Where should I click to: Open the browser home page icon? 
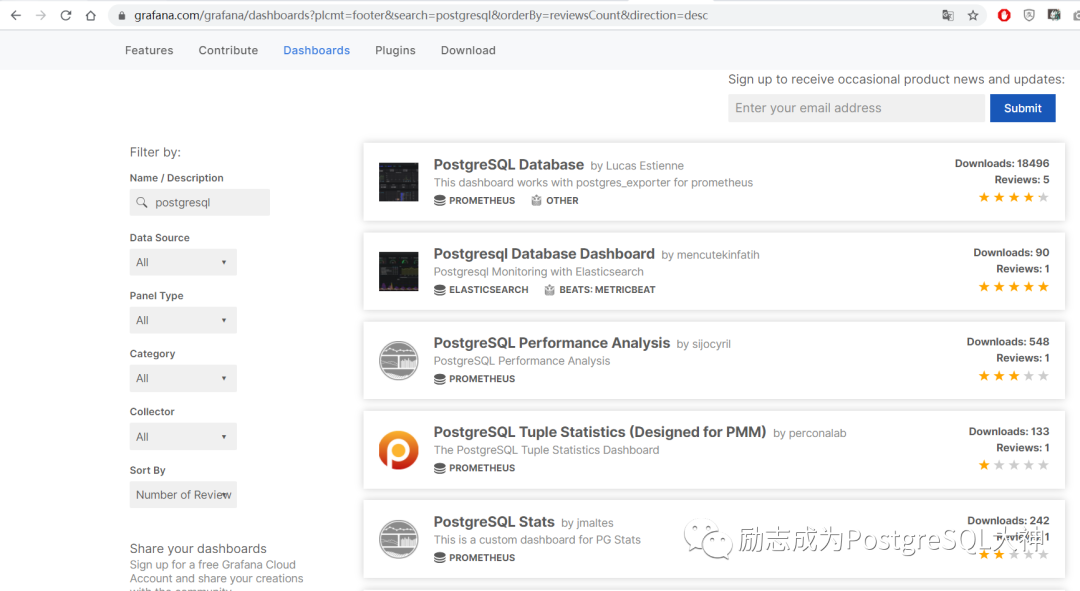click(90, 15)
